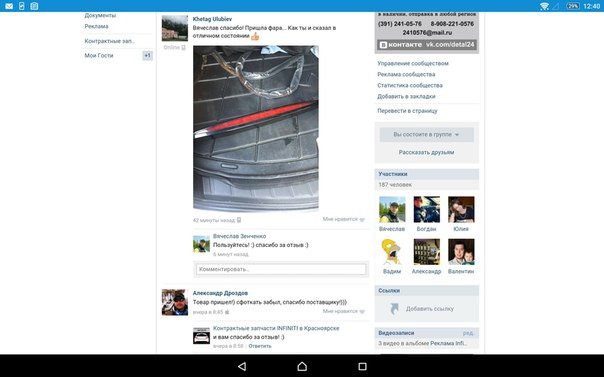Image resolution: width=604 pixels, height=377 pixels.
Task: Open Мои Гости in the left menu
Action: [99, 55]
